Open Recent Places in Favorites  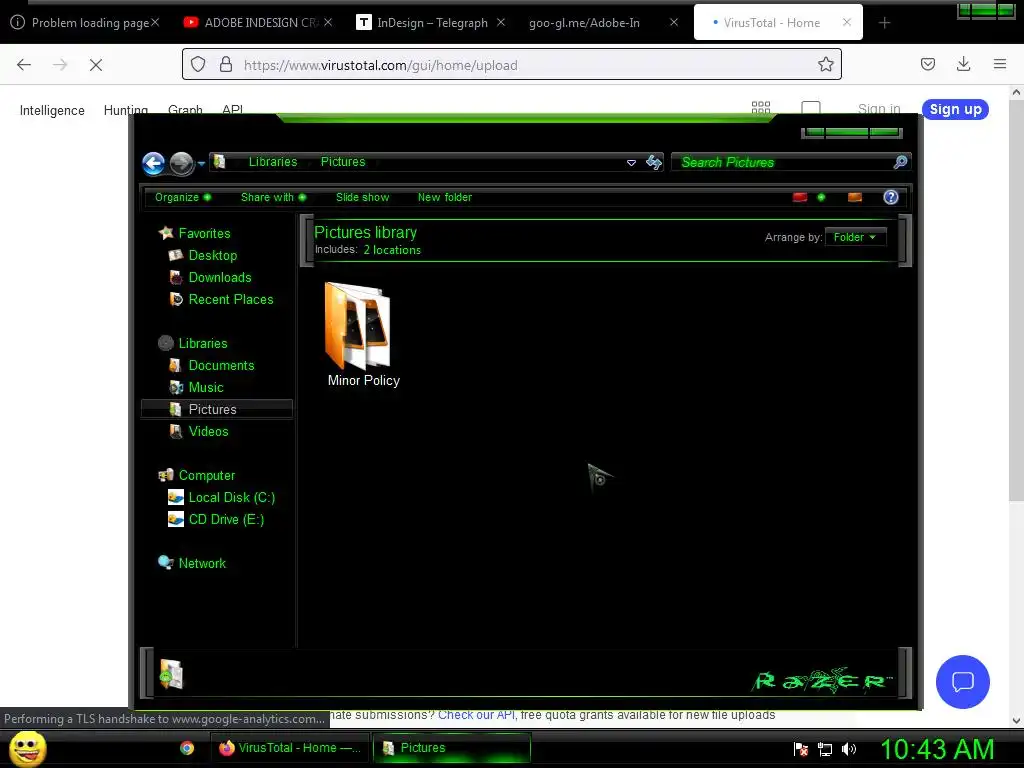pyautogui.click(x=231, y=300)
